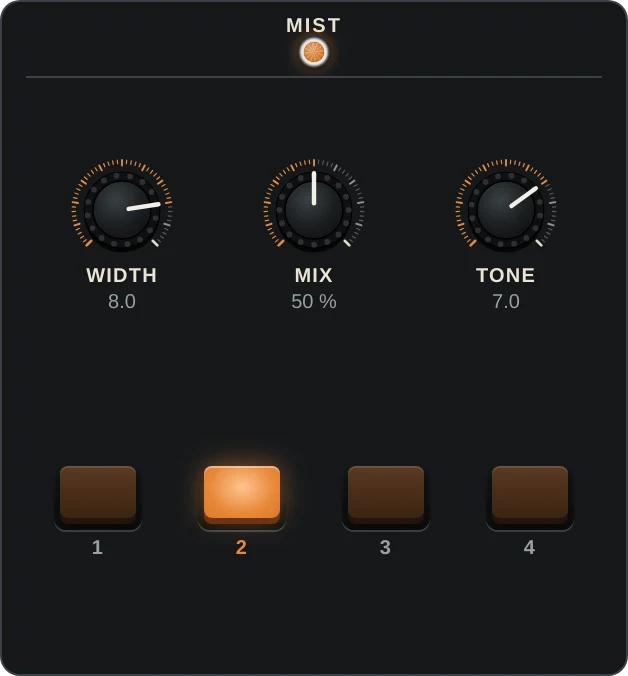The width and height of the screenshot is (628, 676).
Task: Click the TONE label
Action: pyautogui.click(x=506, y=275)
